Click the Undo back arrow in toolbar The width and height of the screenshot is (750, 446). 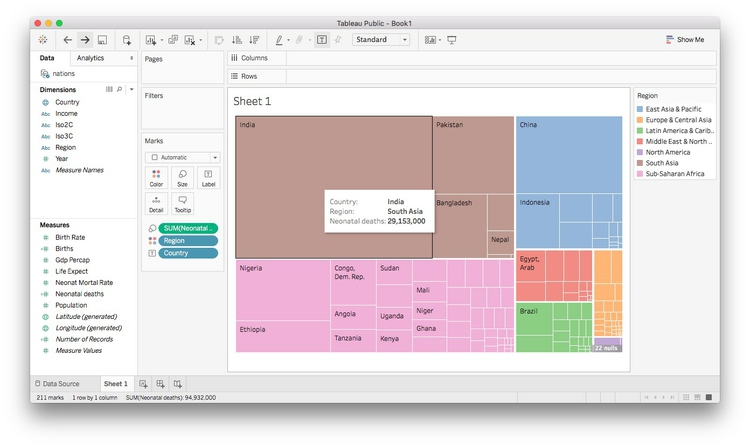click(67, 40)
